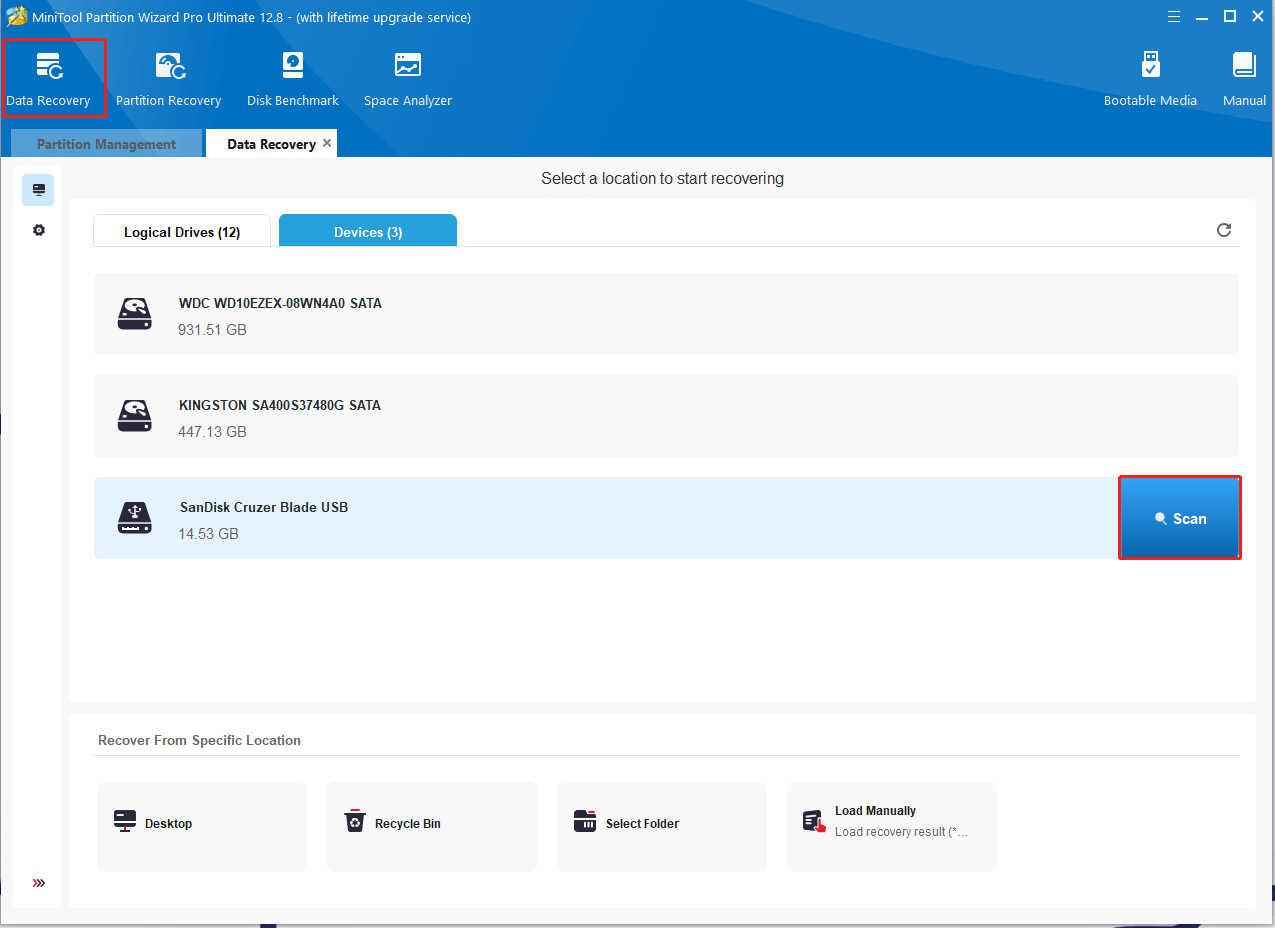Open the title bar hamburger menu
The width and height of the screenshot is (1275, 928).
point(1172,16)
